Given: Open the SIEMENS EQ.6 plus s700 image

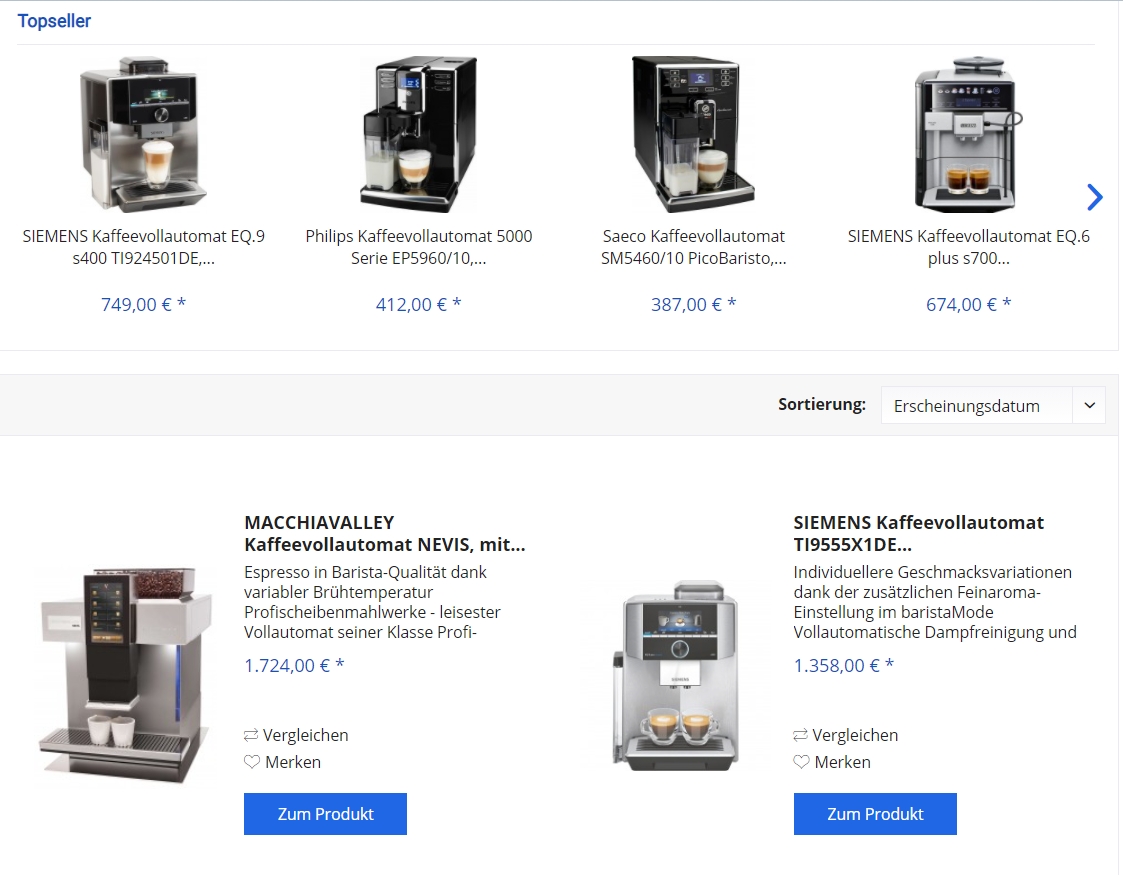Looking at the screenshot, I should [x=968, y=134].
